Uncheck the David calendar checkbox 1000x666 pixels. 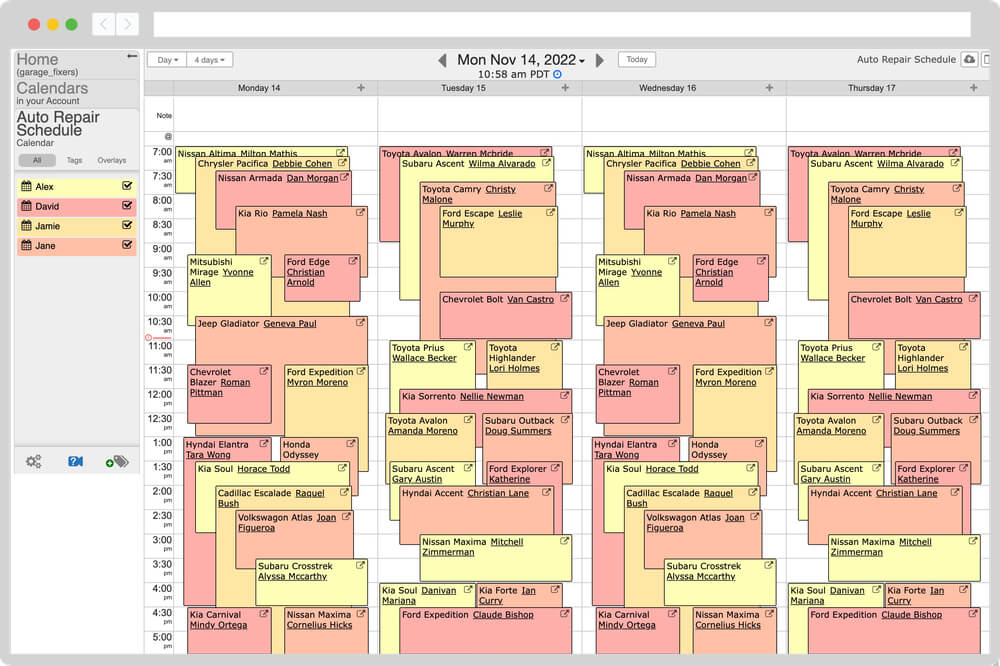coord(127,205)
